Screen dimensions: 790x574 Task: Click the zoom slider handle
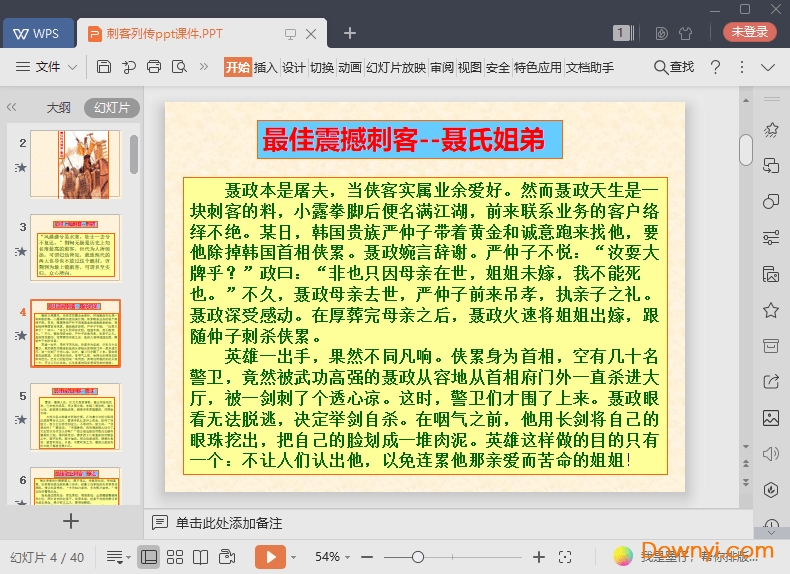(x=418, y=557)
